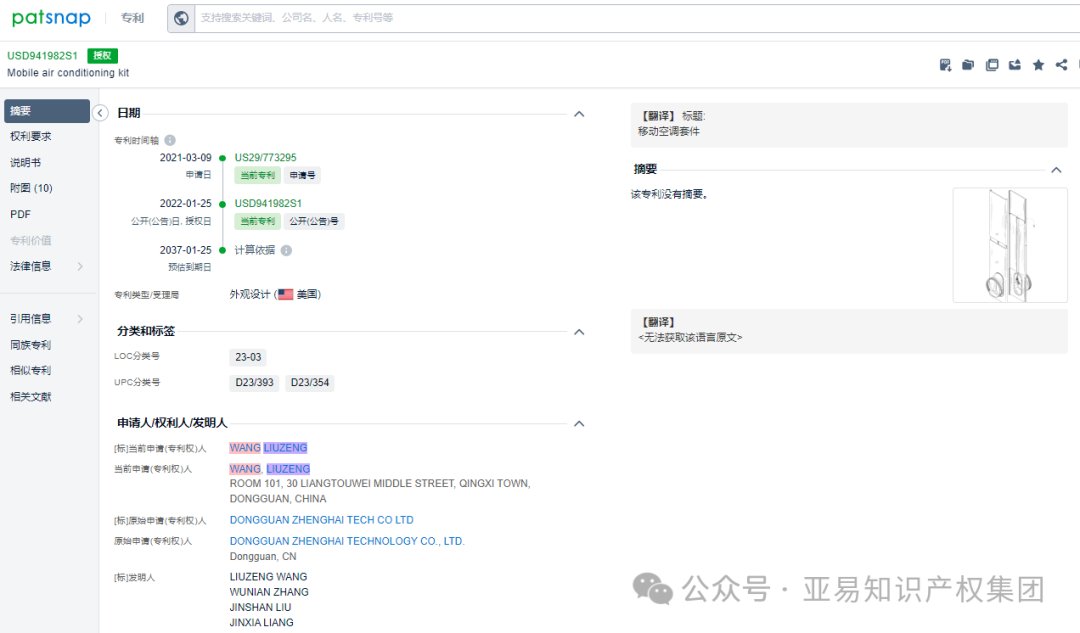Viewport: 1080px width, 633px height.
Task: Click UPC classification tag D23/393
Action: coord(254,383)
